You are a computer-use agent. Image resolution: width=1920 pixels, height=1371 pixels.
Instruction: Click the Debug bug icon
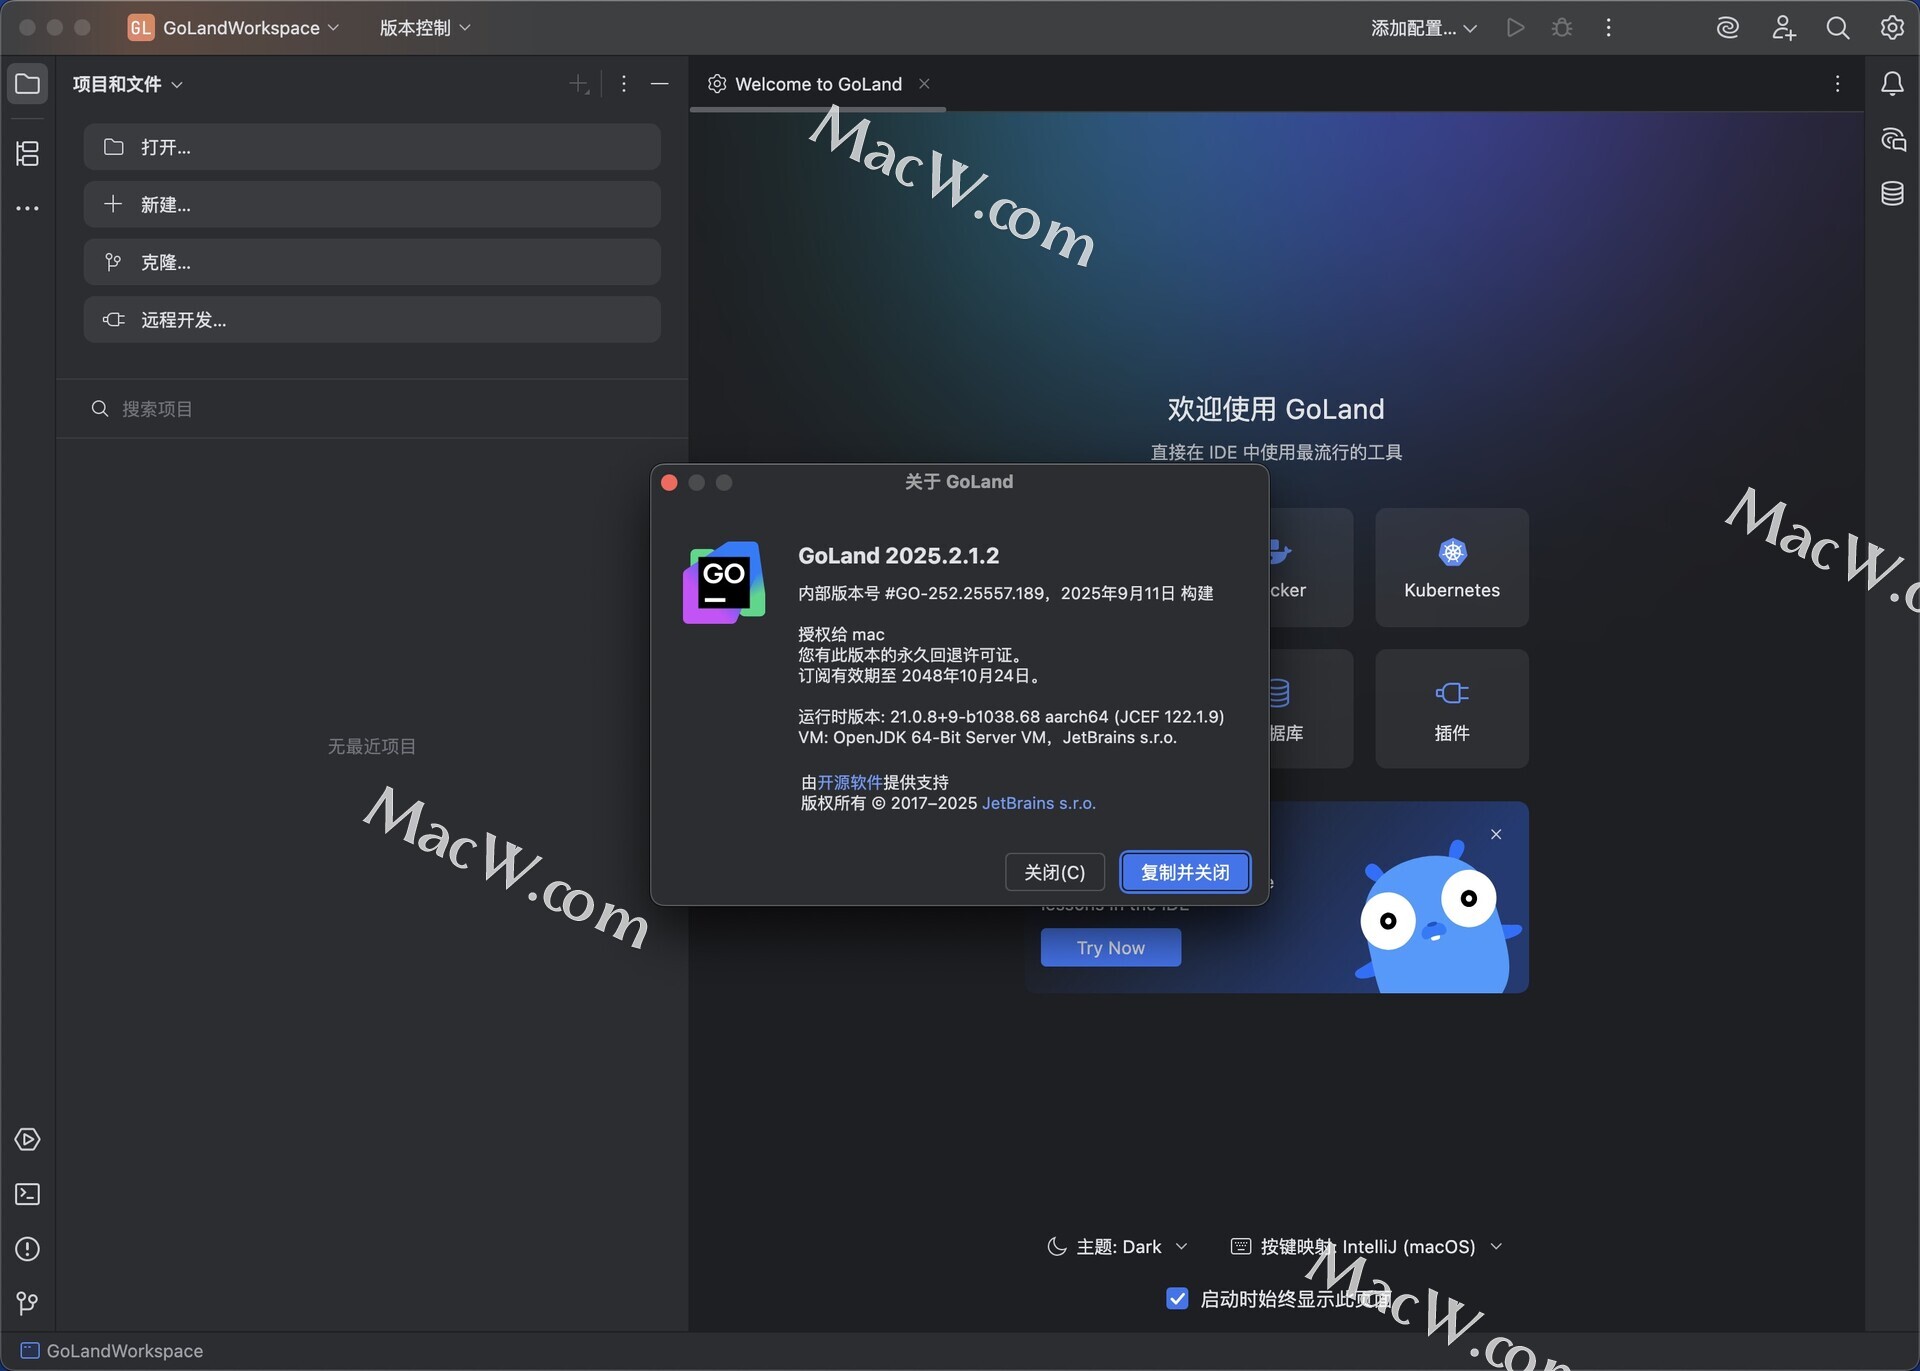[x=1562, y=28]
